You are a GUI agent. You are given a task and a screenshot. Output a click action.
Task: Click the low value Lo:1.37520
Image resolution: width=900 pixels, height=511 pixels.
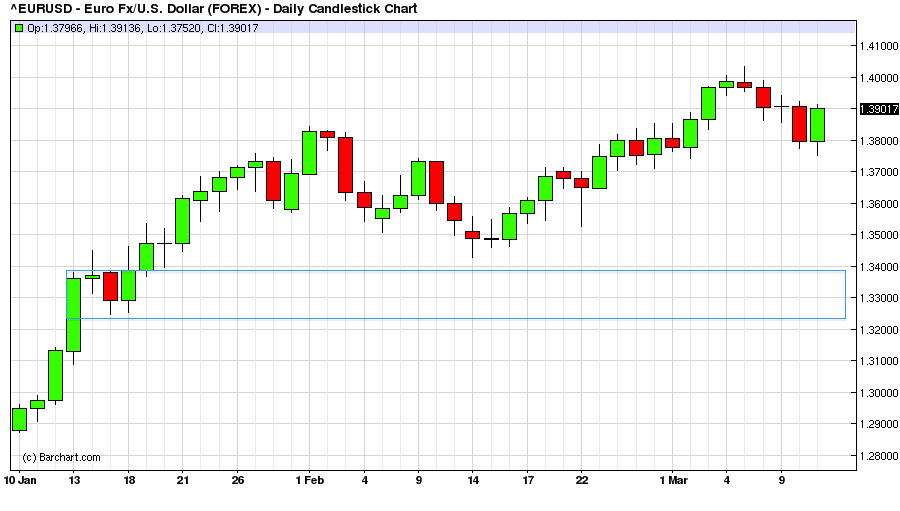[174, 28]
